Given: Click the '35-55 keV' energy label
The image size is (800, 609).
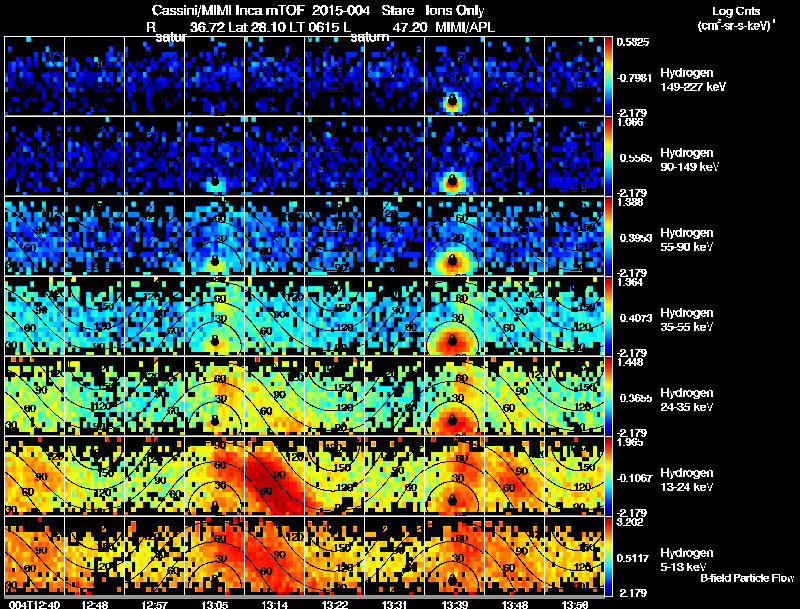Looking at the screenshot, I should click(686, 327).
